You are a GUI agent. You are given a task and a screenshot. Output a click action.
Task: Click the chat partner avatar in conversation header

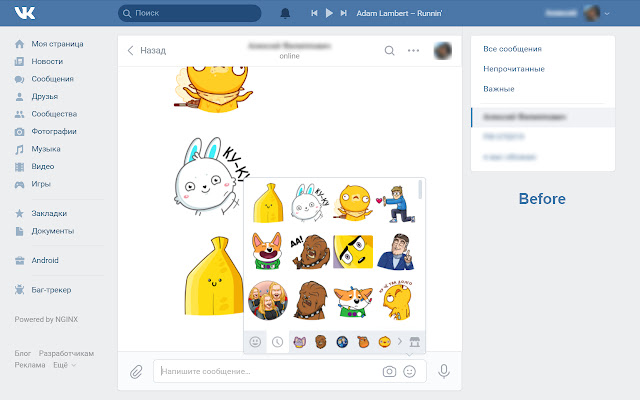coord(442,51)
